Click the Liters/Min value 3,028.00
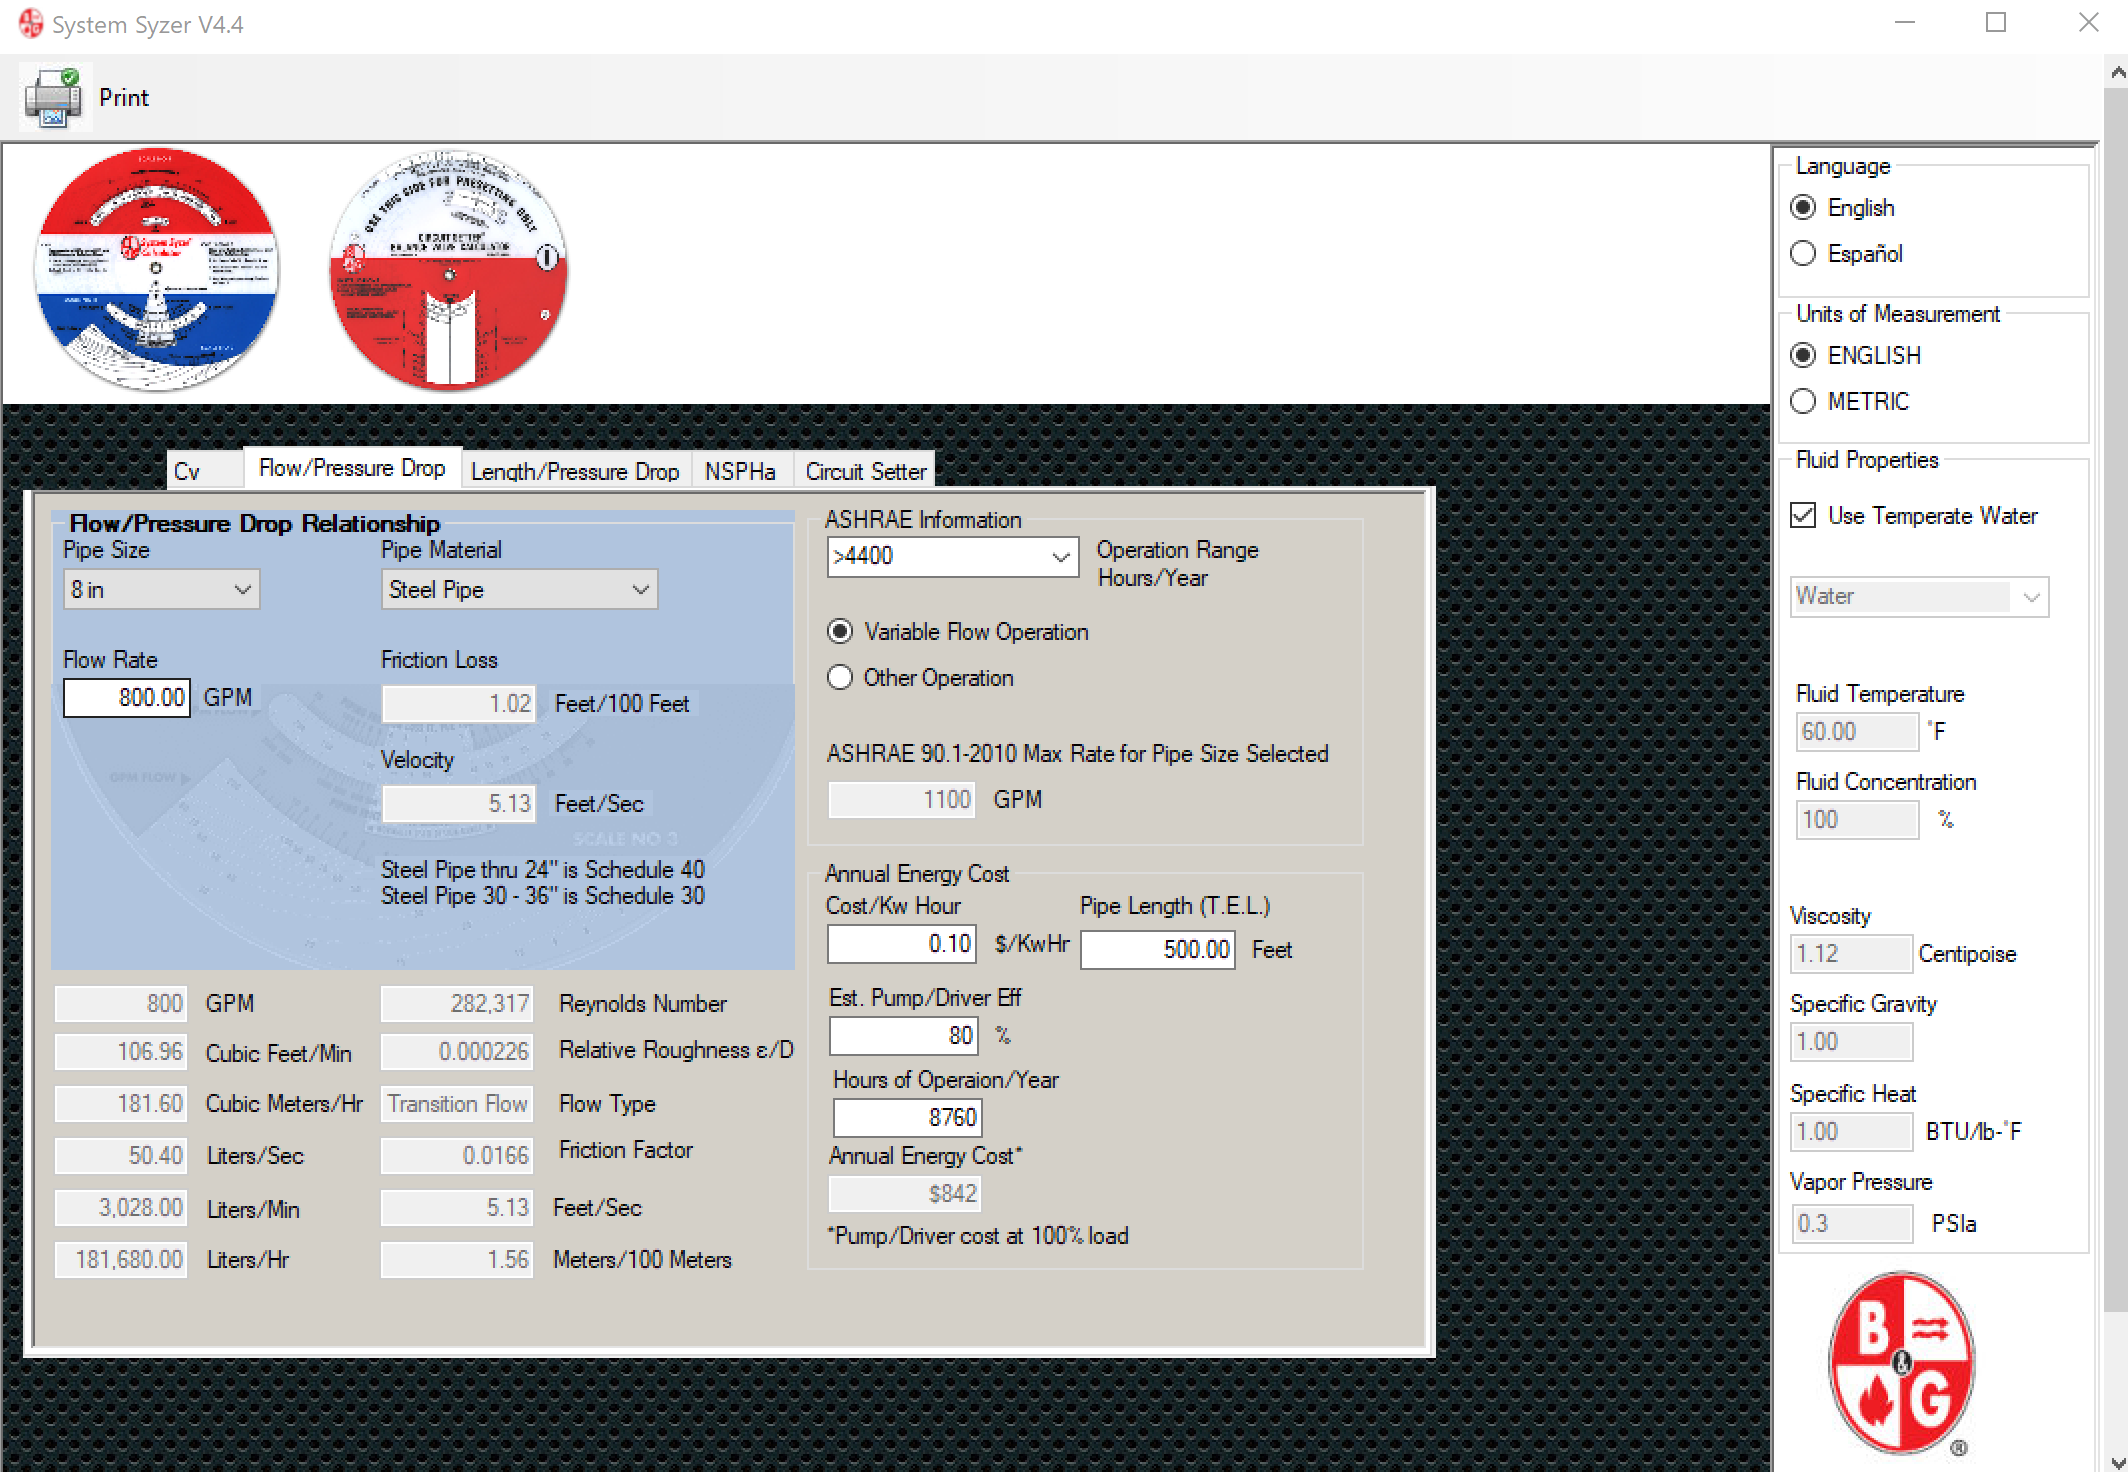 pos(121,1207)
